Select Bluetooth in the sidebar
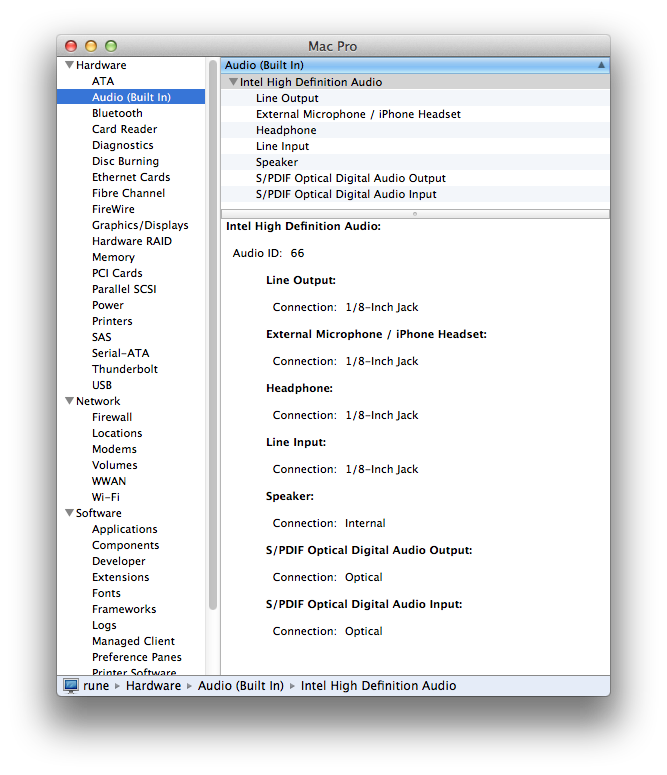The width and height of the screenshot is (667, 775). click(117, 114)
